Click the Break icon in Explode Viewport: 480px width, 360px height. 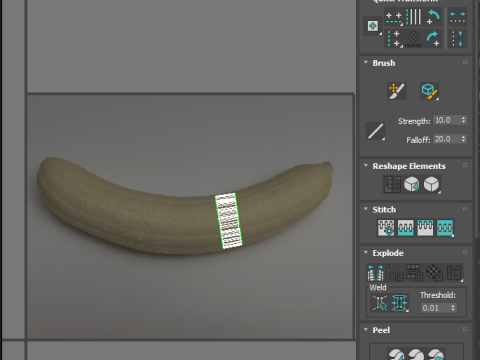coord(376,273)
